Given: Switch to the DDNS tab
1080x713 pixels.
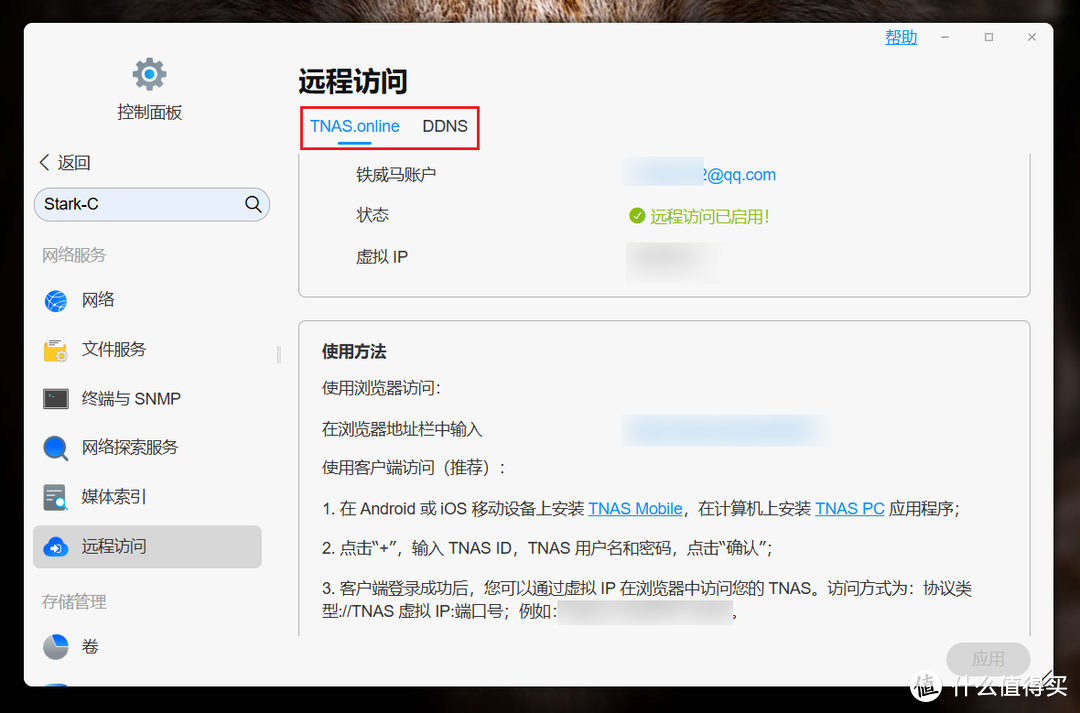Looking at the screenshot, I should [x=445, y=126].
